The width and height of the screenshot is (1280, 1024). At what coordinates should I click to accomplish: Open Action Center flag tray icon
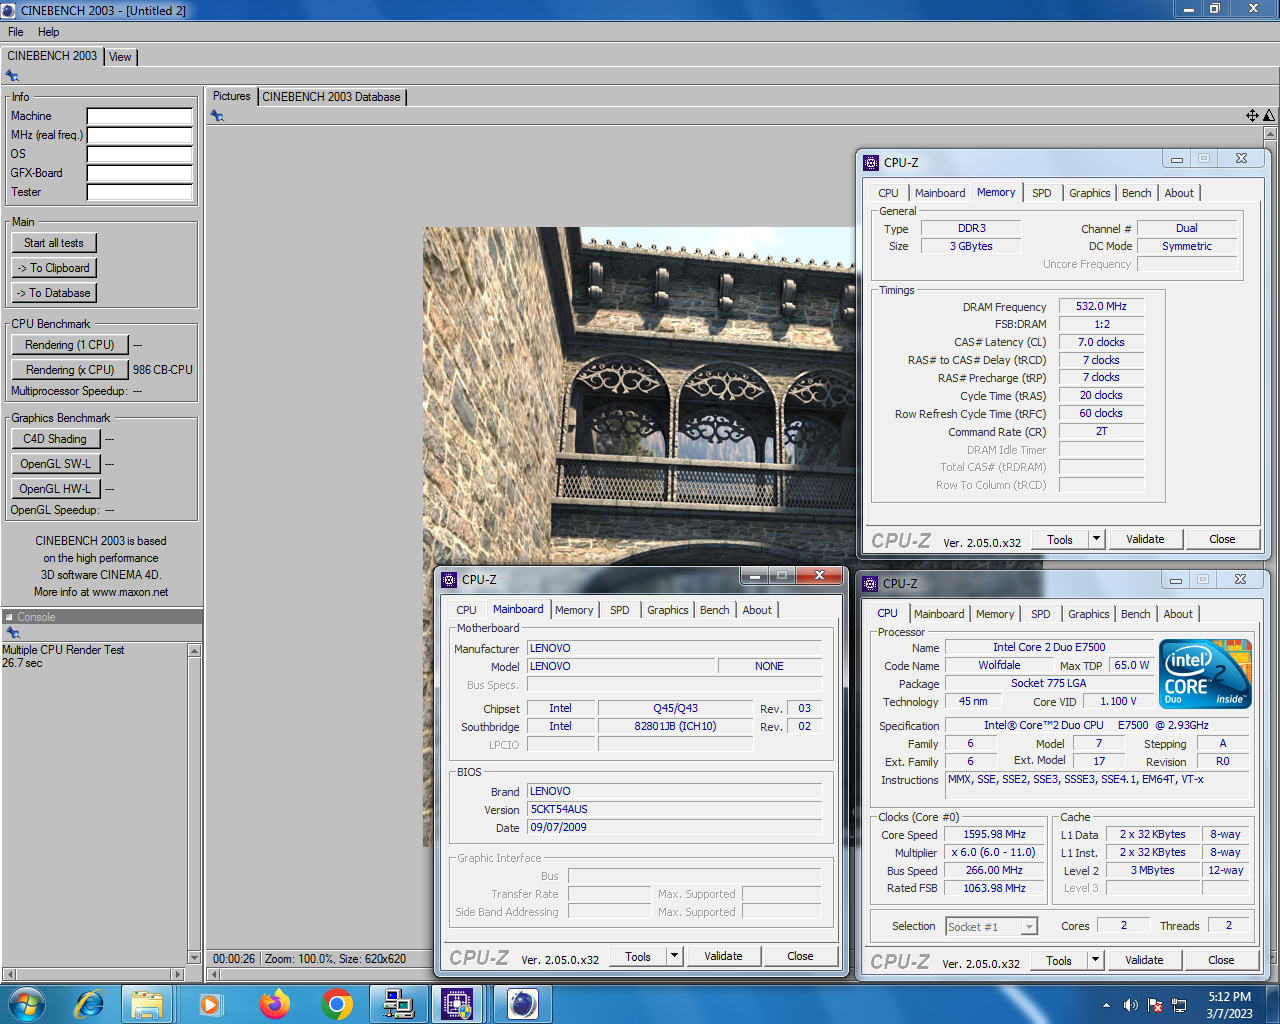pos(1155,1005)
